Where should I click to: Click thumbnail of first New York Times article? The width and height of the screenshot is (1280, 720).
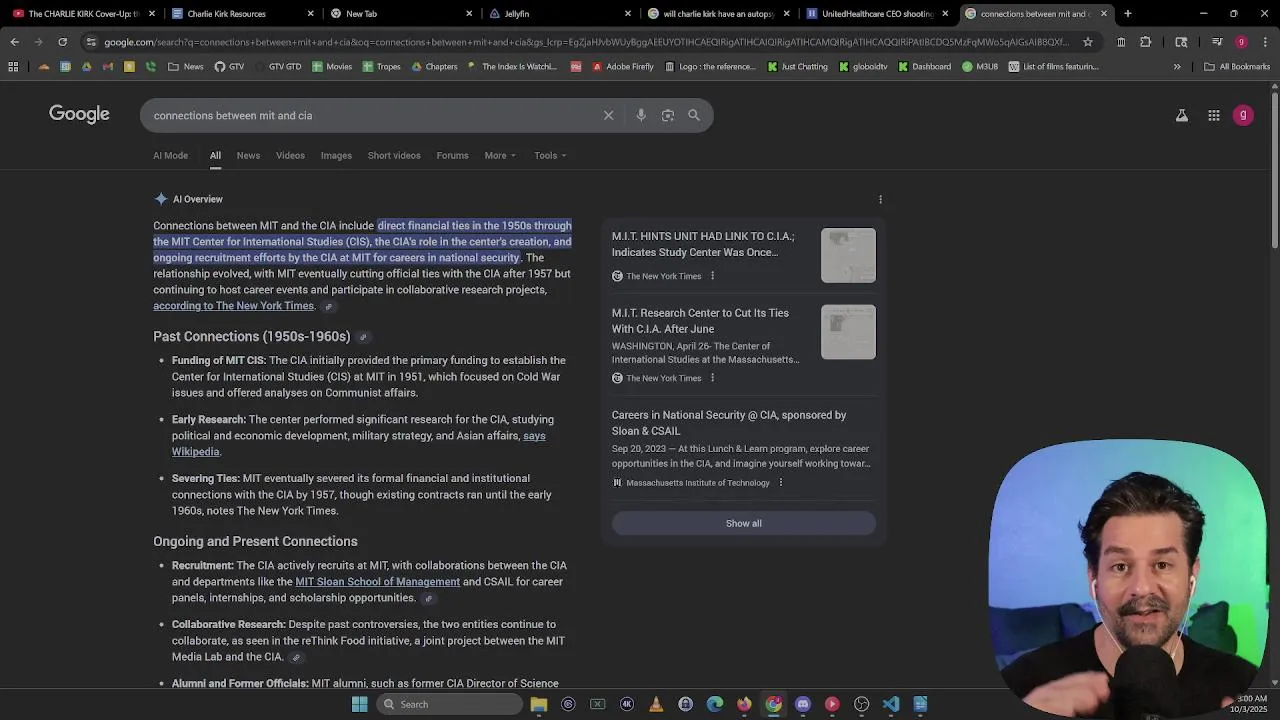click(848, 256)
